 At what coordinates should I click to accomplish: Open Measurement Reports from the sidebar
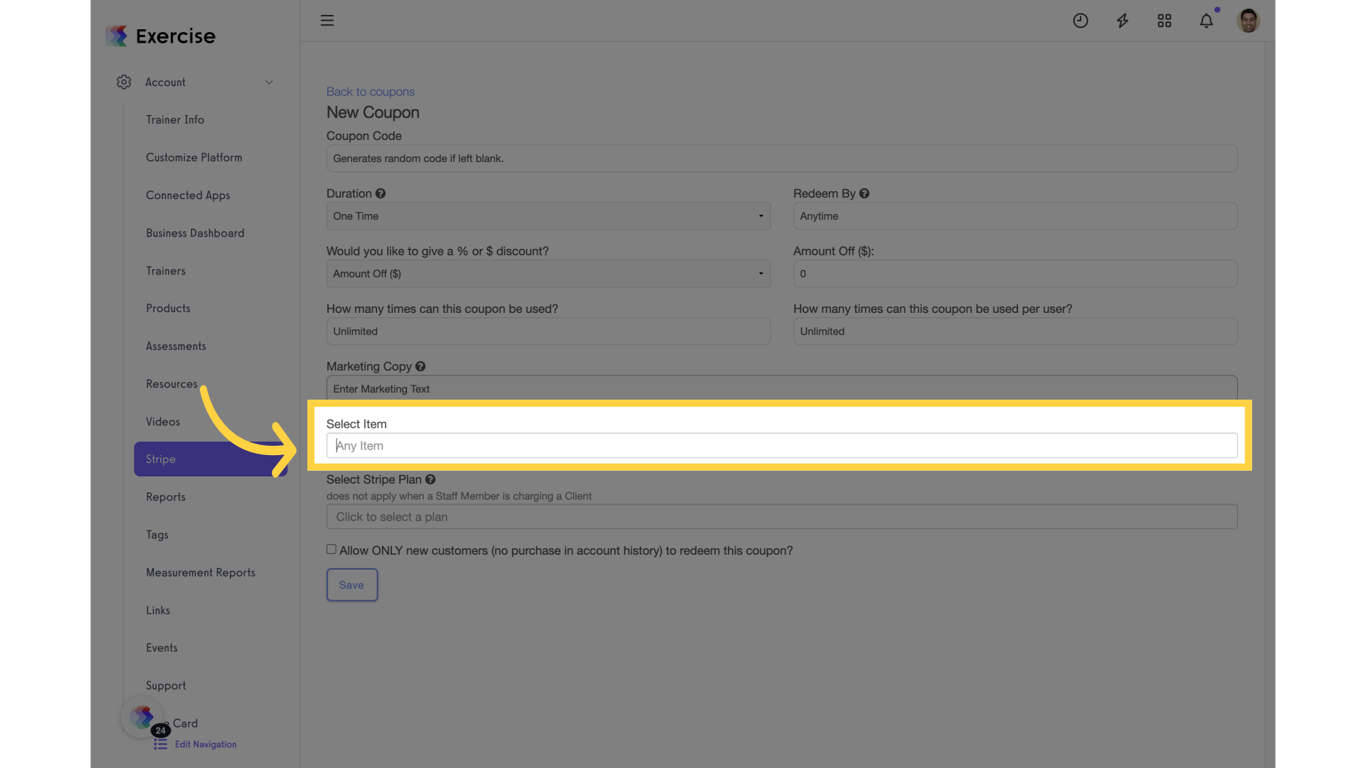click(x=200, y=572)
